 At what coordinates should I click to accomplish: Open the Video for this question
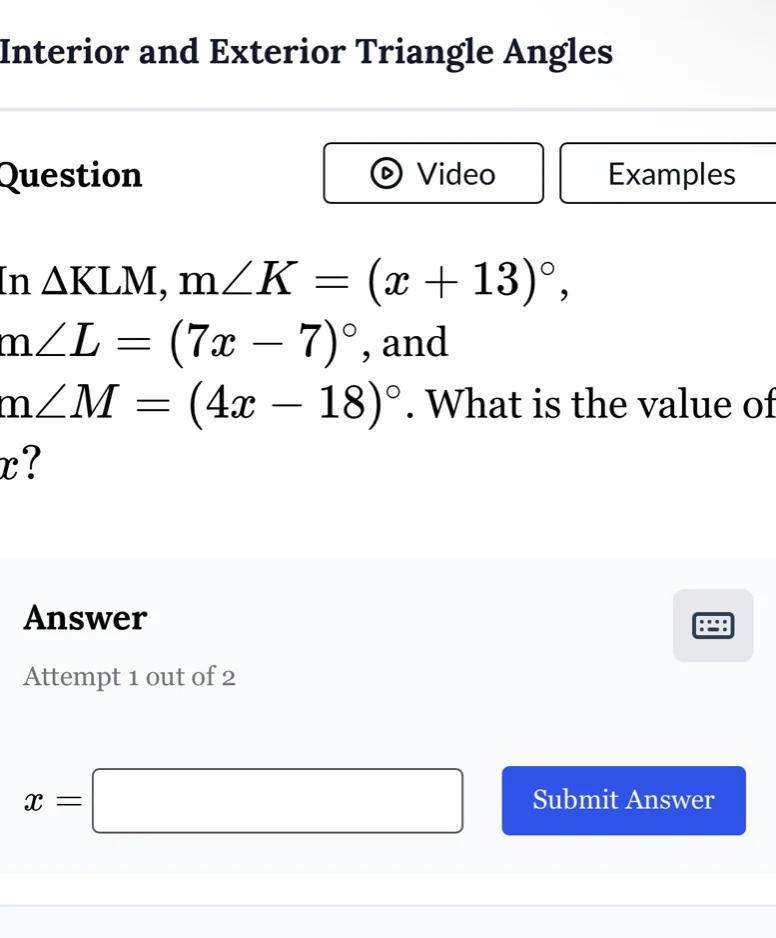[433, 173]
